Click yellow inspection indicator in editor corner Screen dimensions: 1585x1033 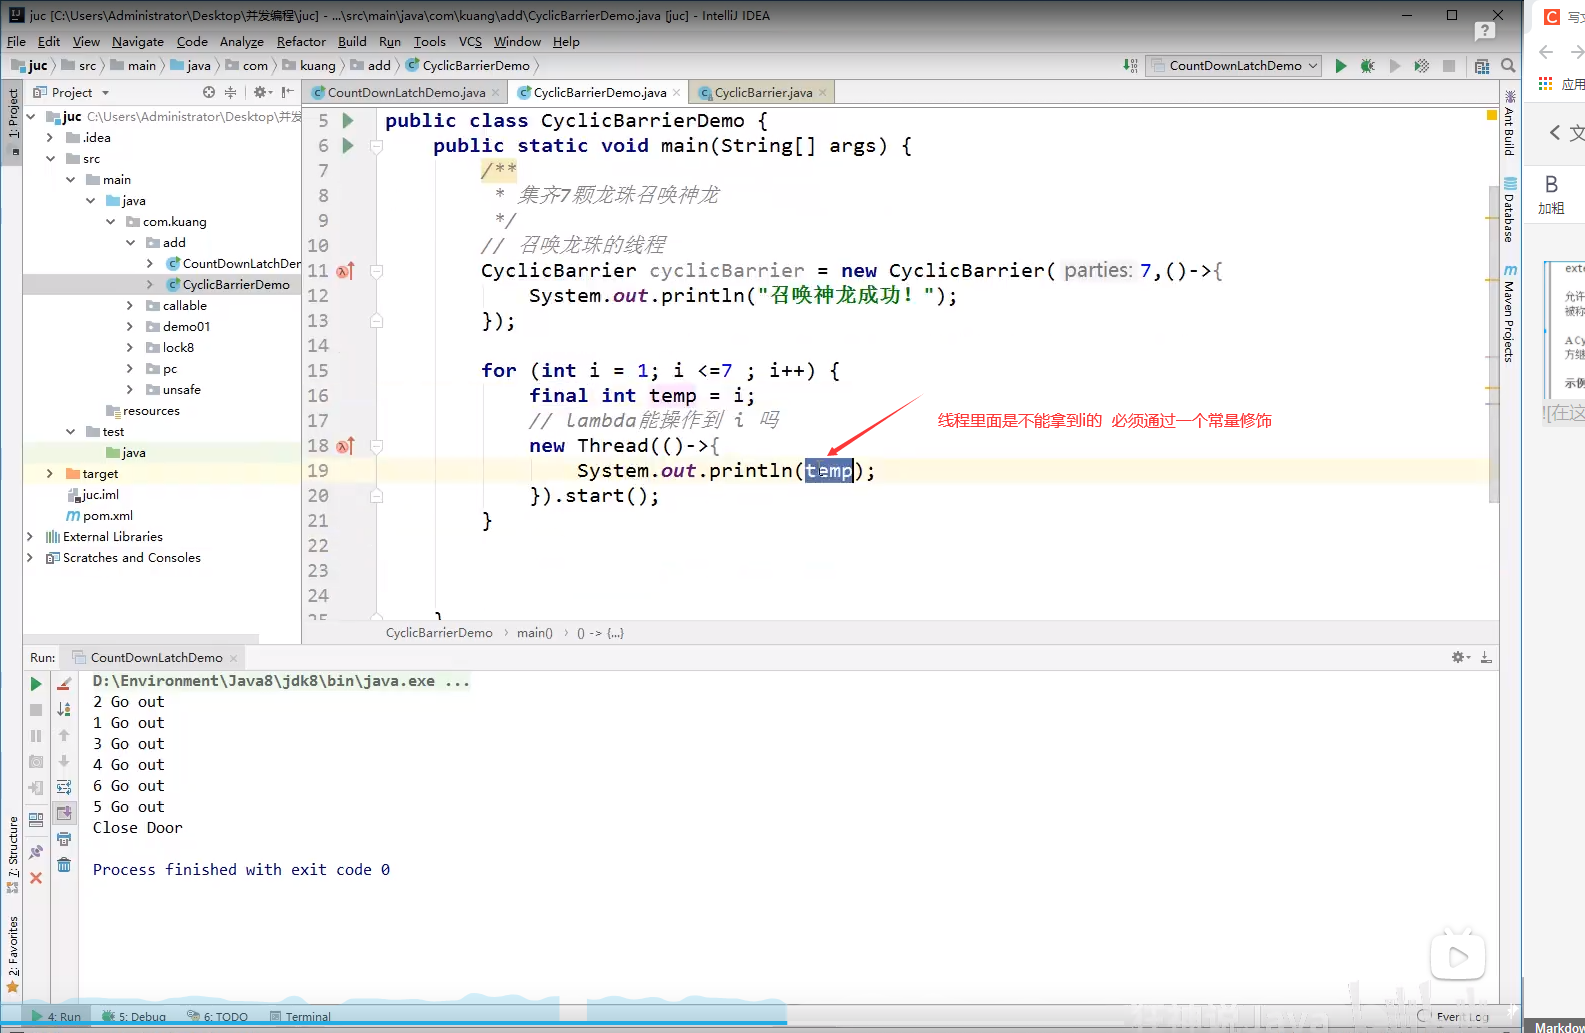click(1492, 116)
